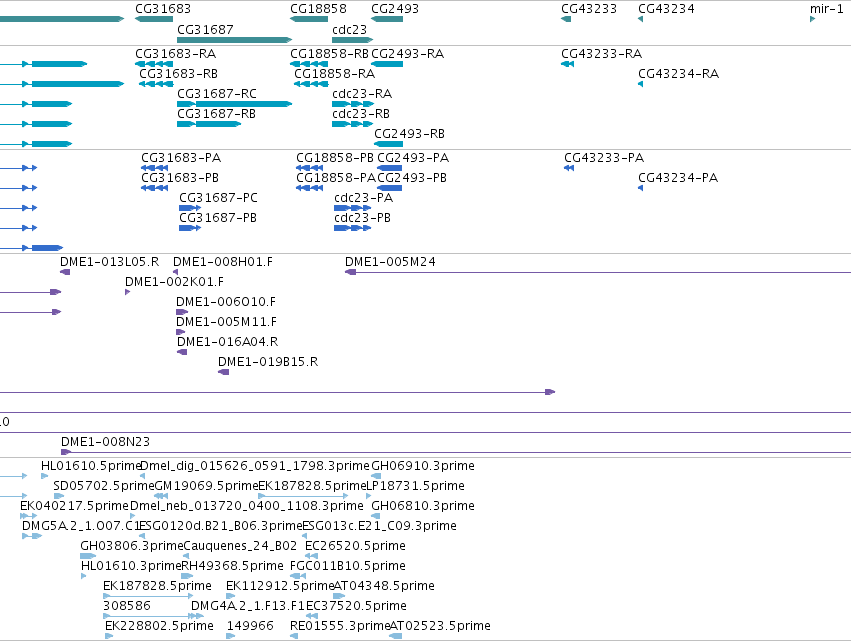The image size is (851, 641).
Task: Select the DME1-019B15.R label
Action: (x=268, y=362)
